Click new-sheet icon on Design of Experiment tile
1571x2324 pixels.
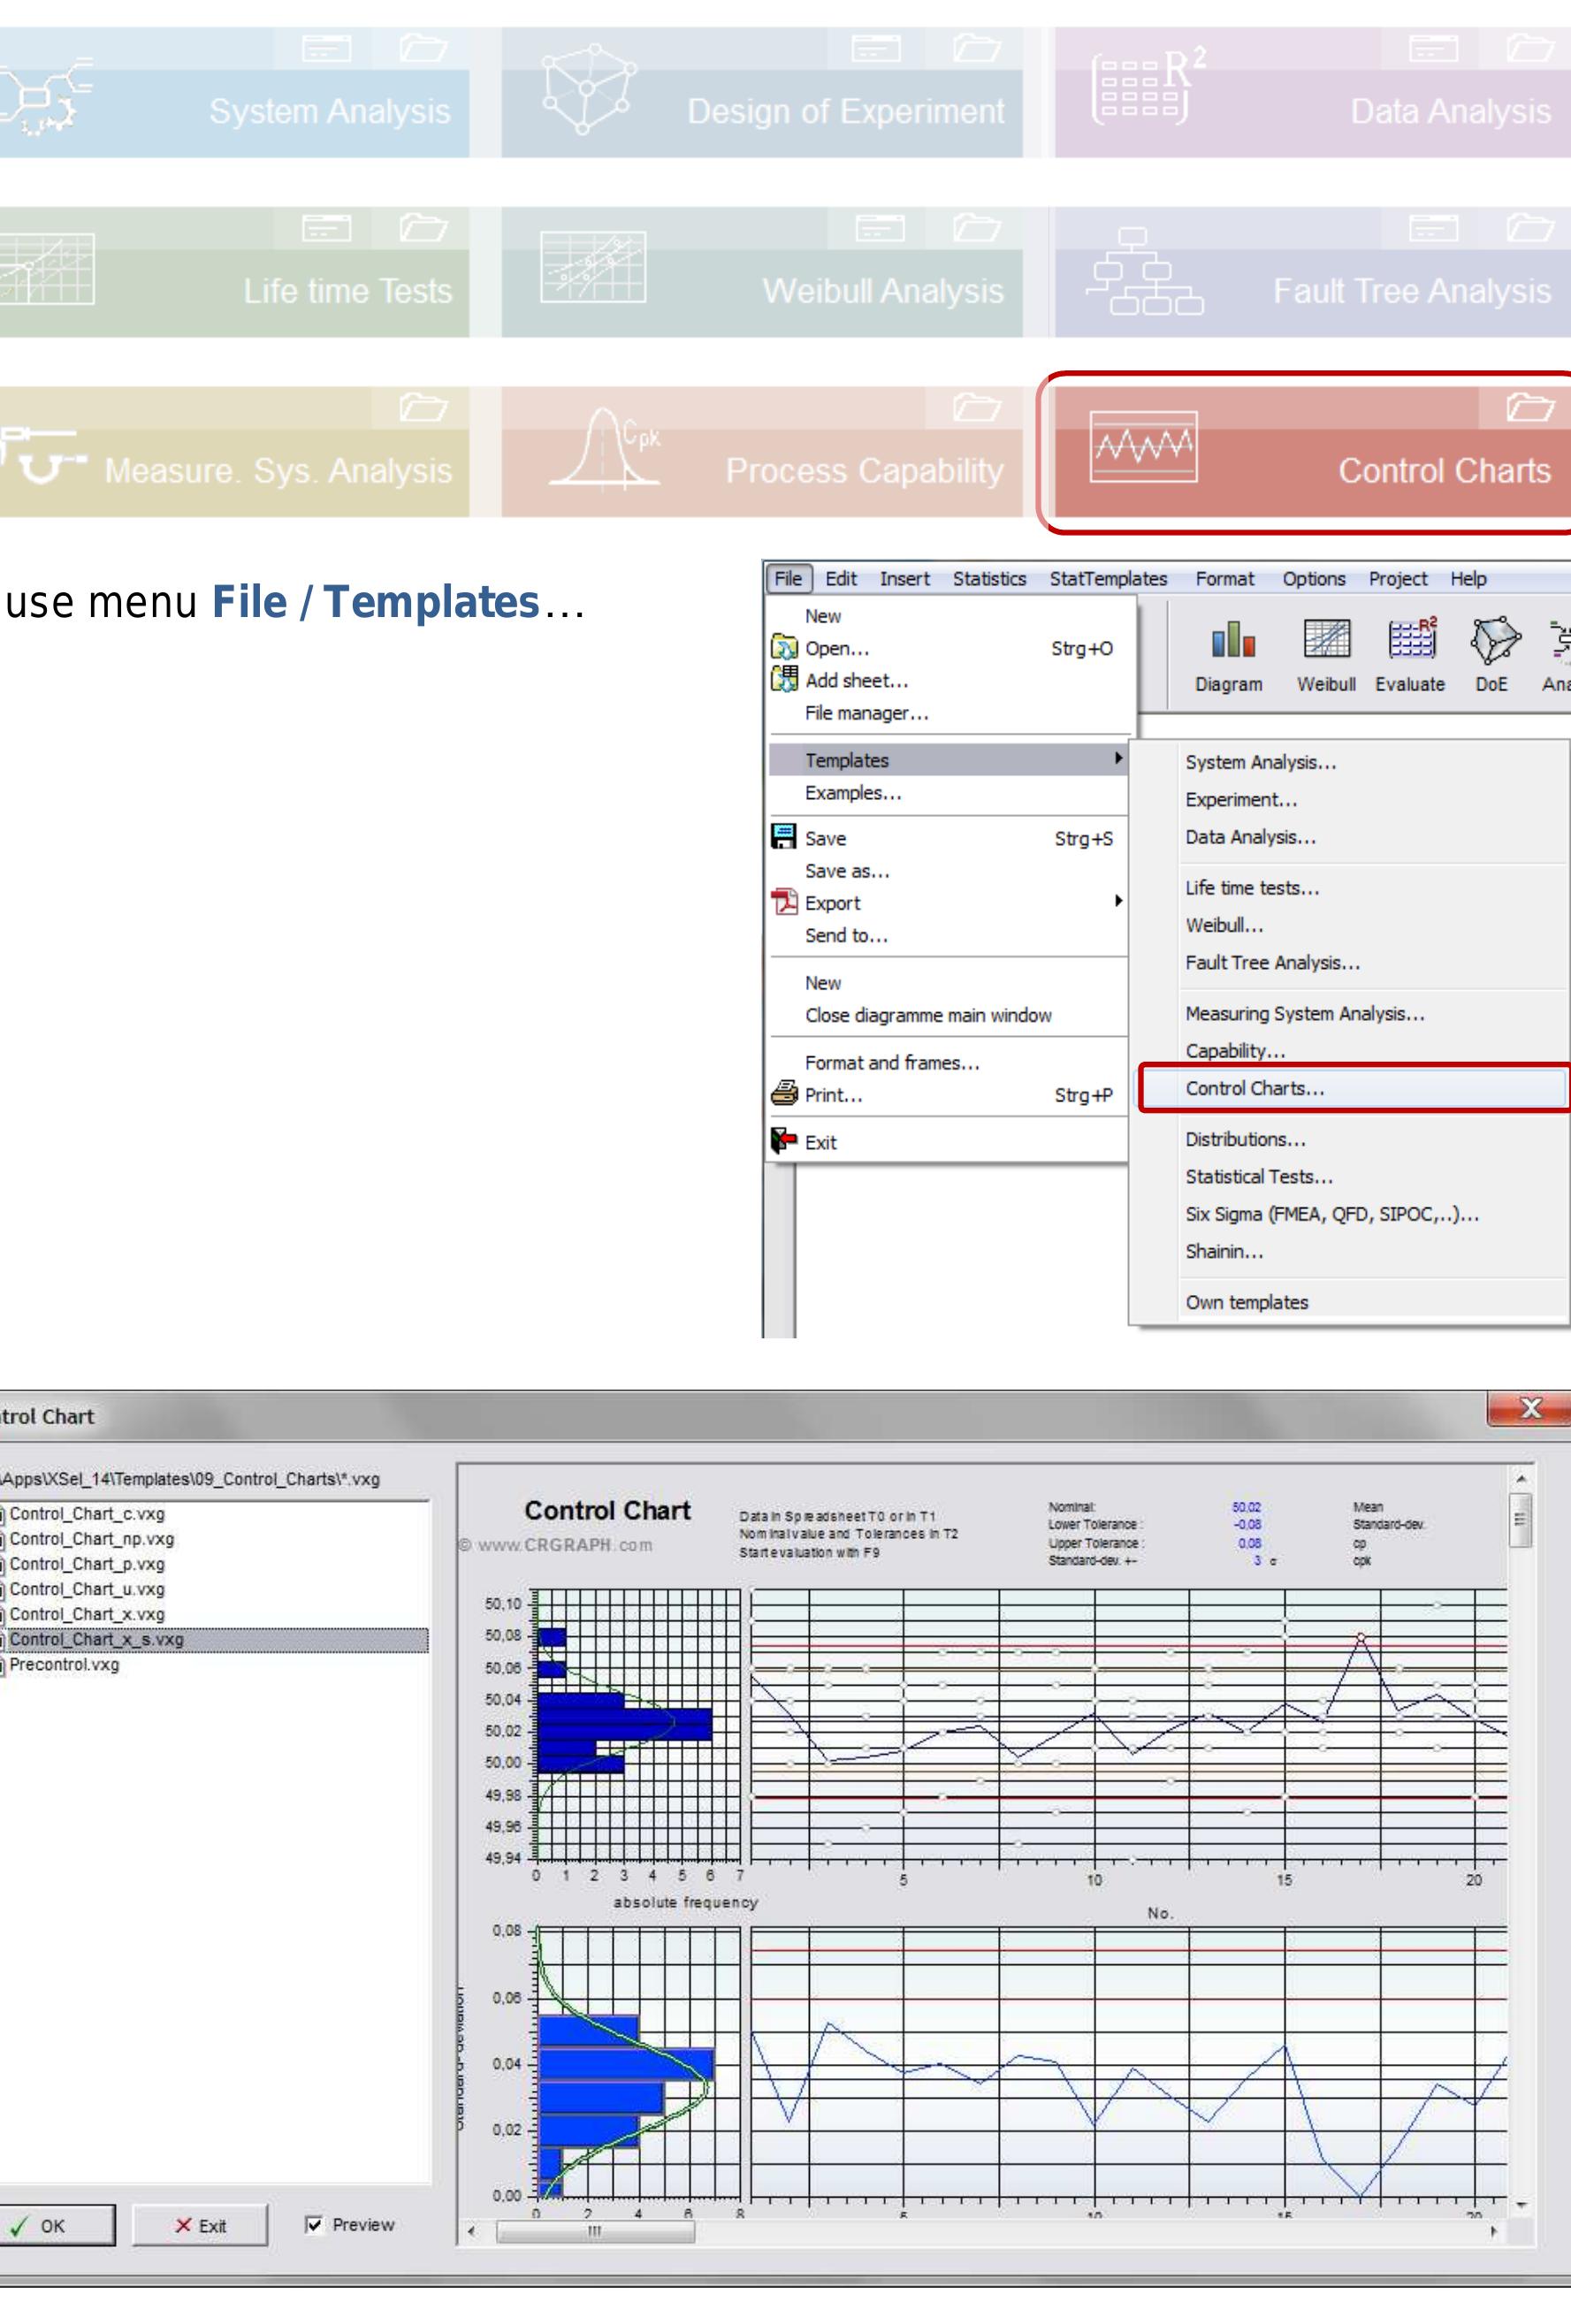[x=876, y=48]
